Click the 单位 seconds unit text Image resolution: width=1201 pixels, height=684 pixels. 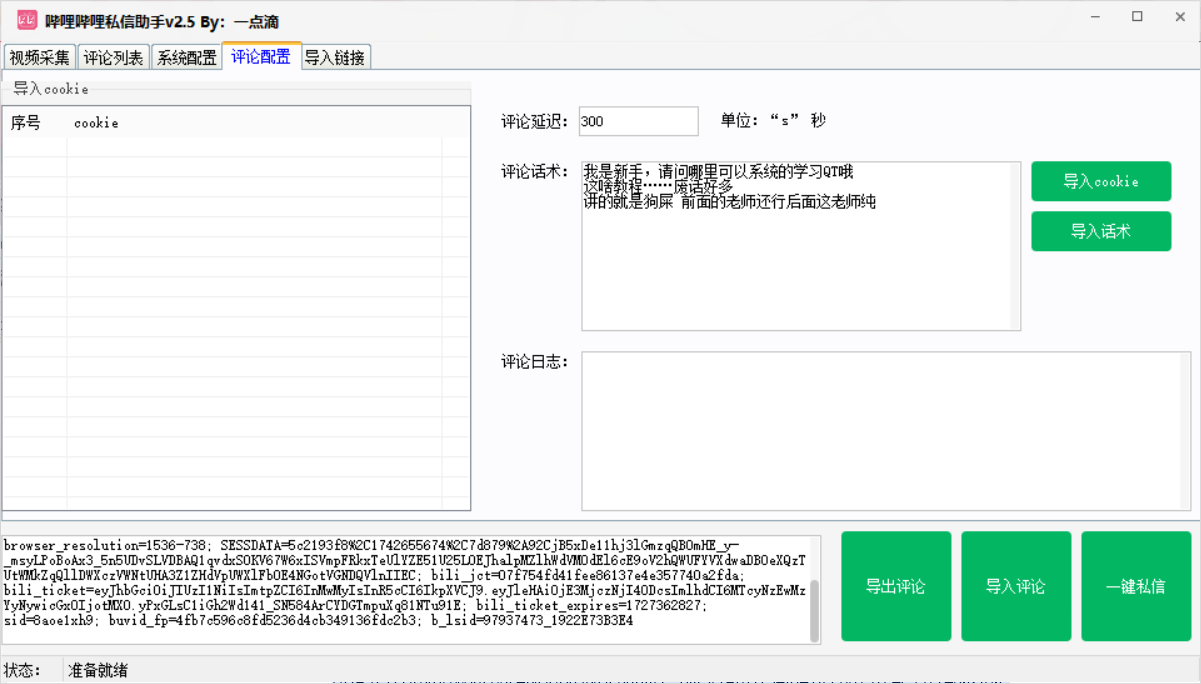point(773,121)
